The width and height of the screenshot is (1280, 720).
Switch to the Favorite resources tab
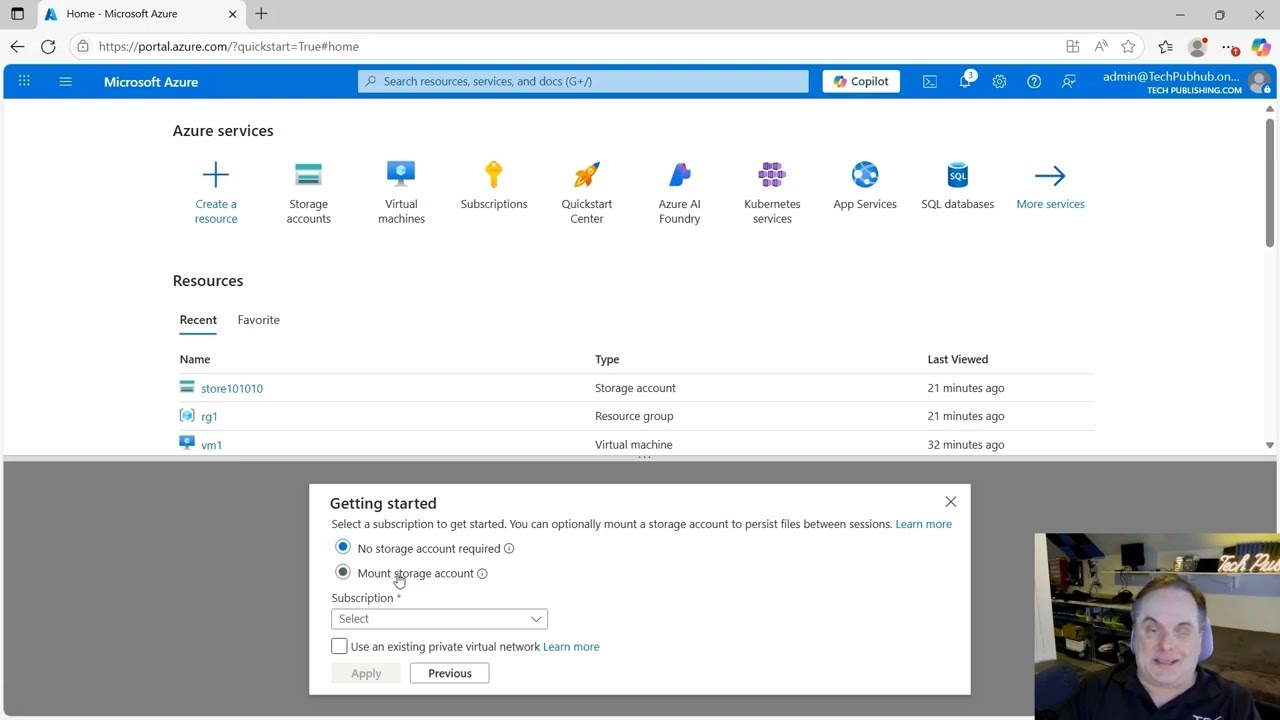tap(259, 320)
